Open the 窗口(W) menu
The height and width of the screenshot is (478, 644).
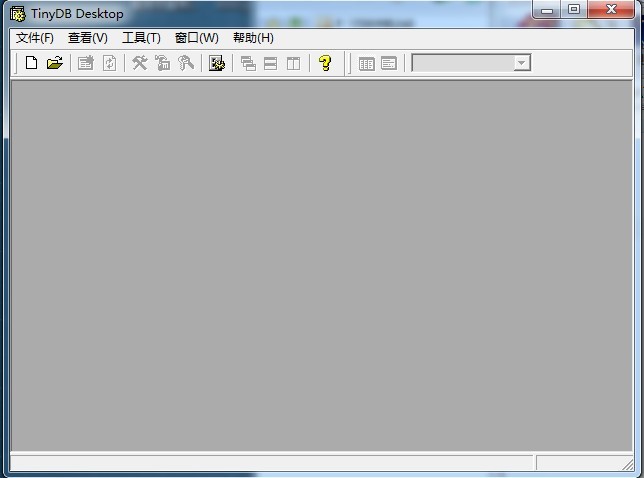coord(196,38)
